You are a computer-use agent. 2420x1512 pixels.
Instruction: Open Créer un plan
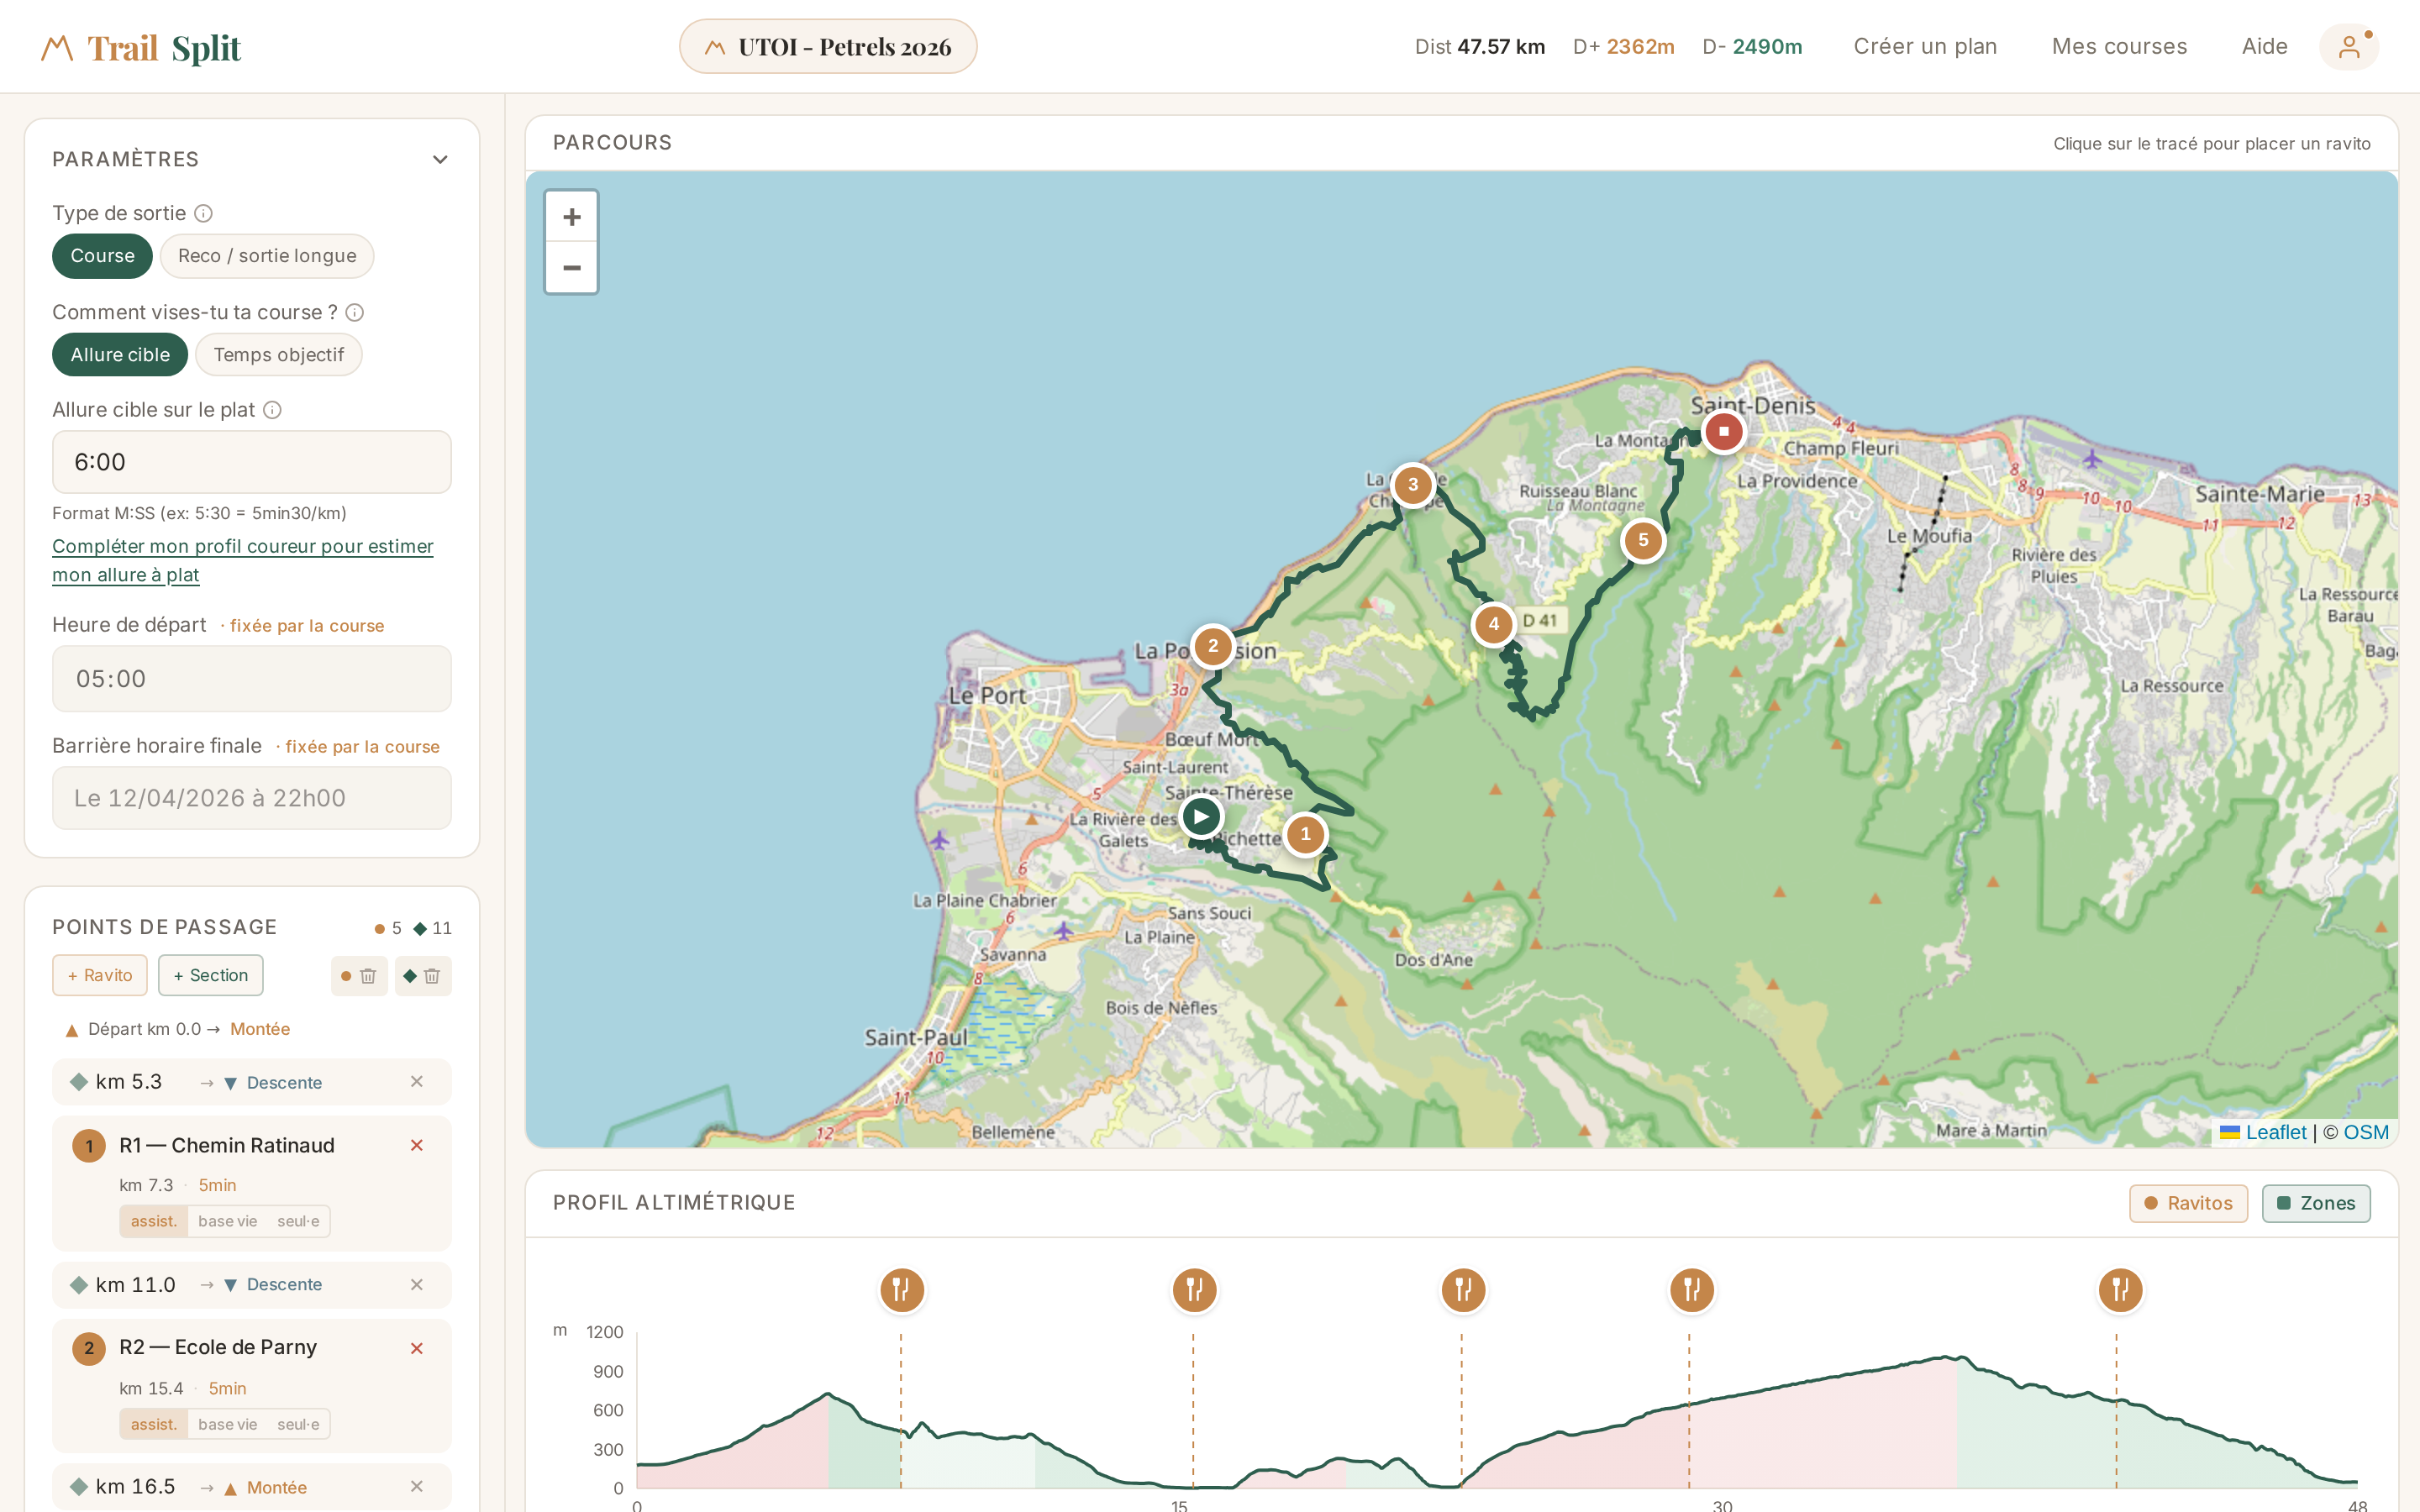[x=1925, y=47]
